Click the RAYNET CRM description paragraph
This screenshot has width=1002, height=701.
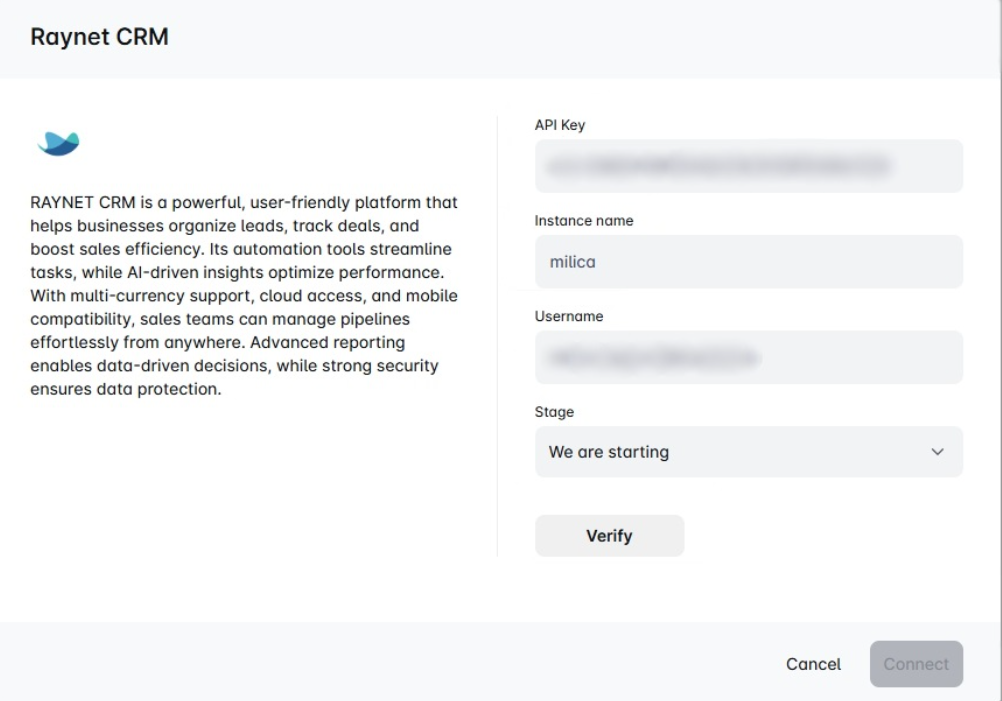245,296
